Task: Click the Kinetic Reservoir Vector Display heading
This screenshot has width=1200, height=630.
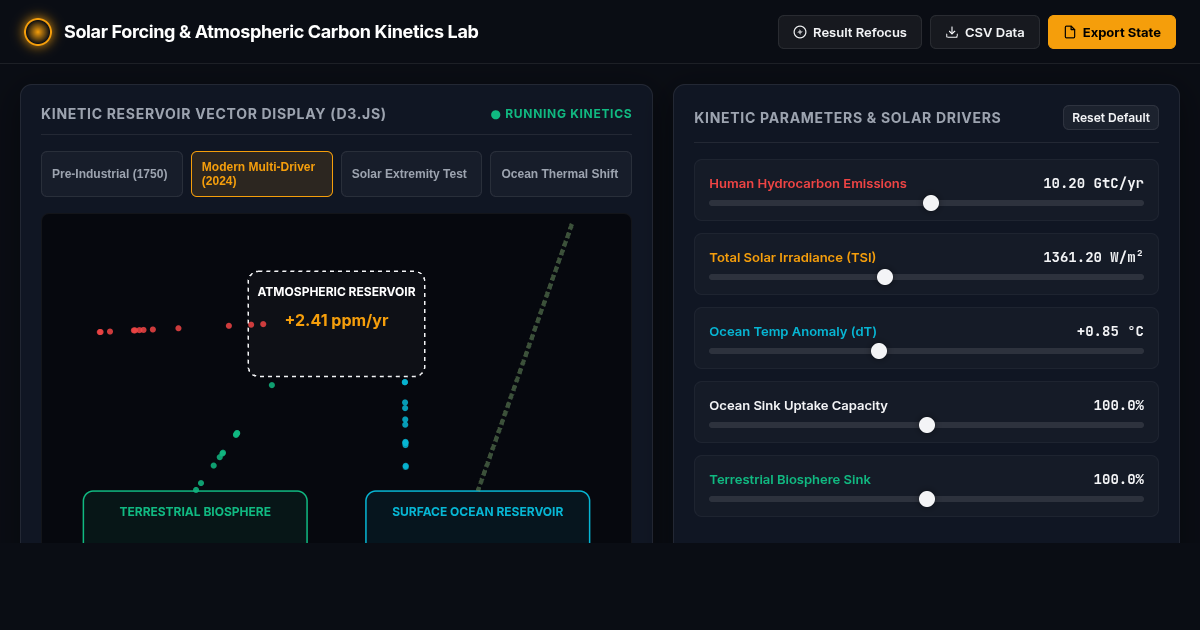Action: (213, 114)
